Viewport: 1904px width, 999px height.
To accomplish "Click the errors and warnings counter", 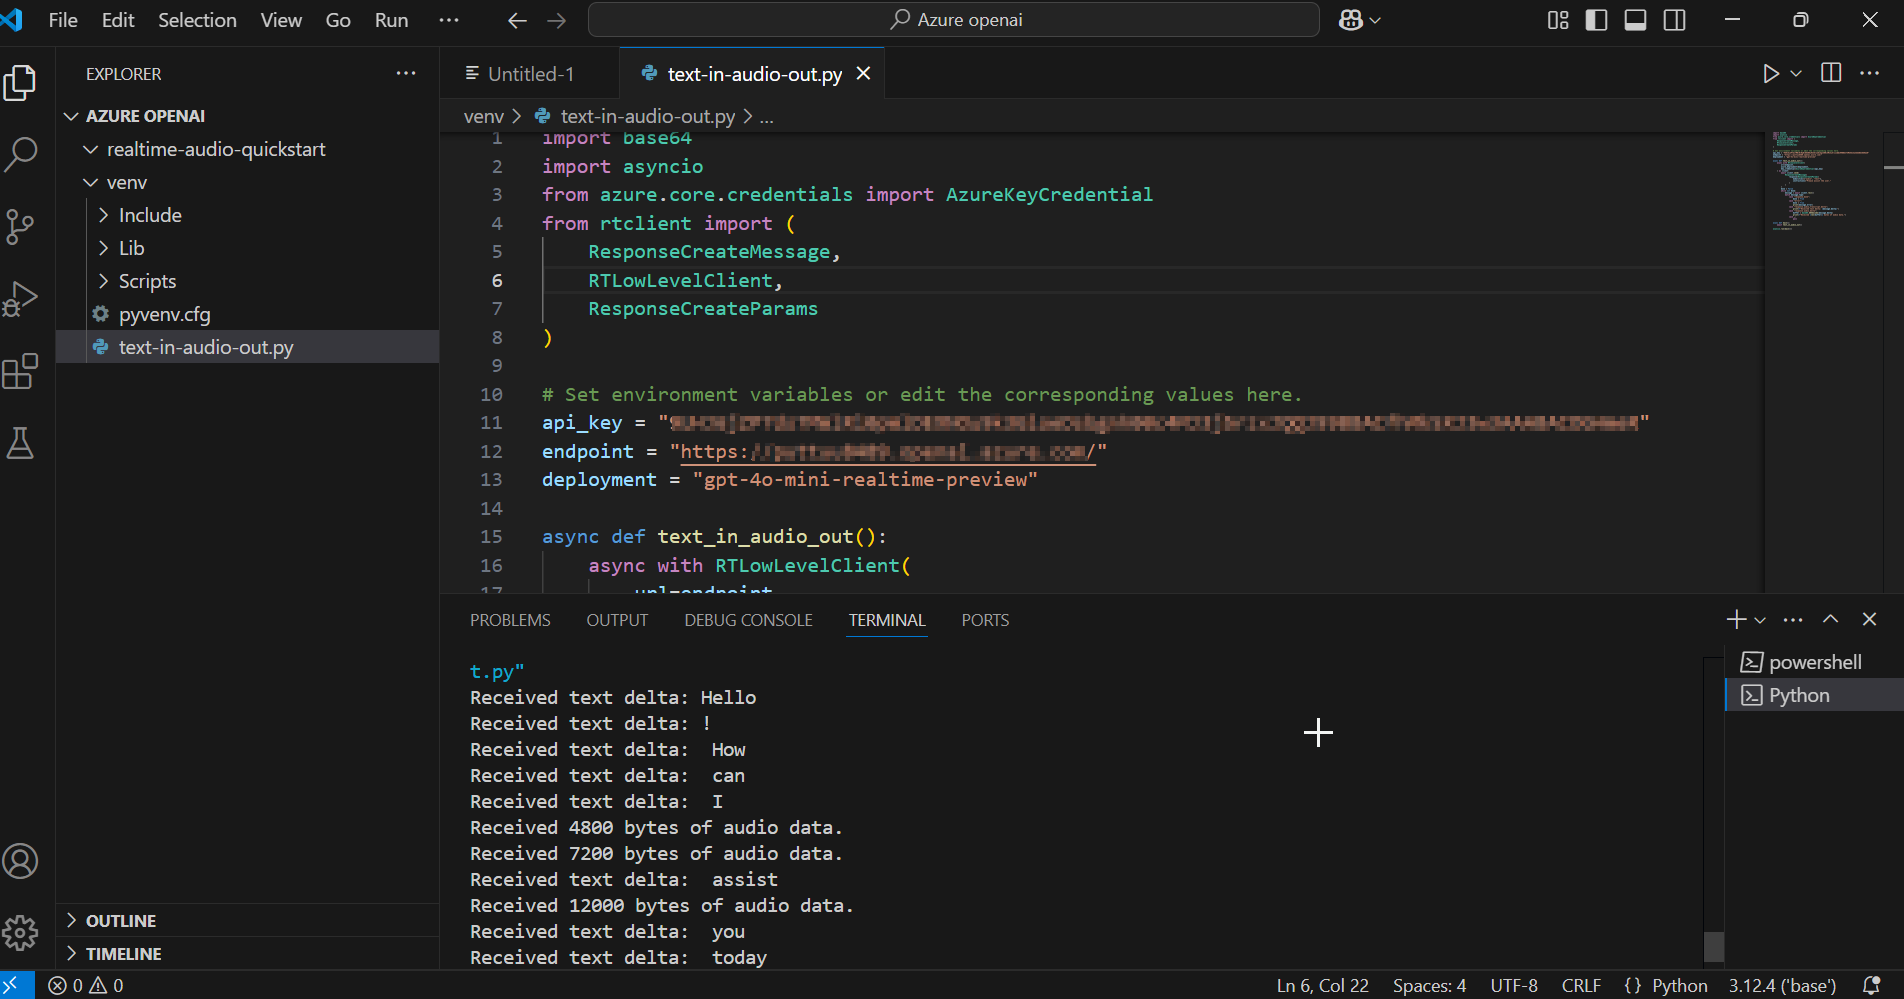I will point(86,985).
